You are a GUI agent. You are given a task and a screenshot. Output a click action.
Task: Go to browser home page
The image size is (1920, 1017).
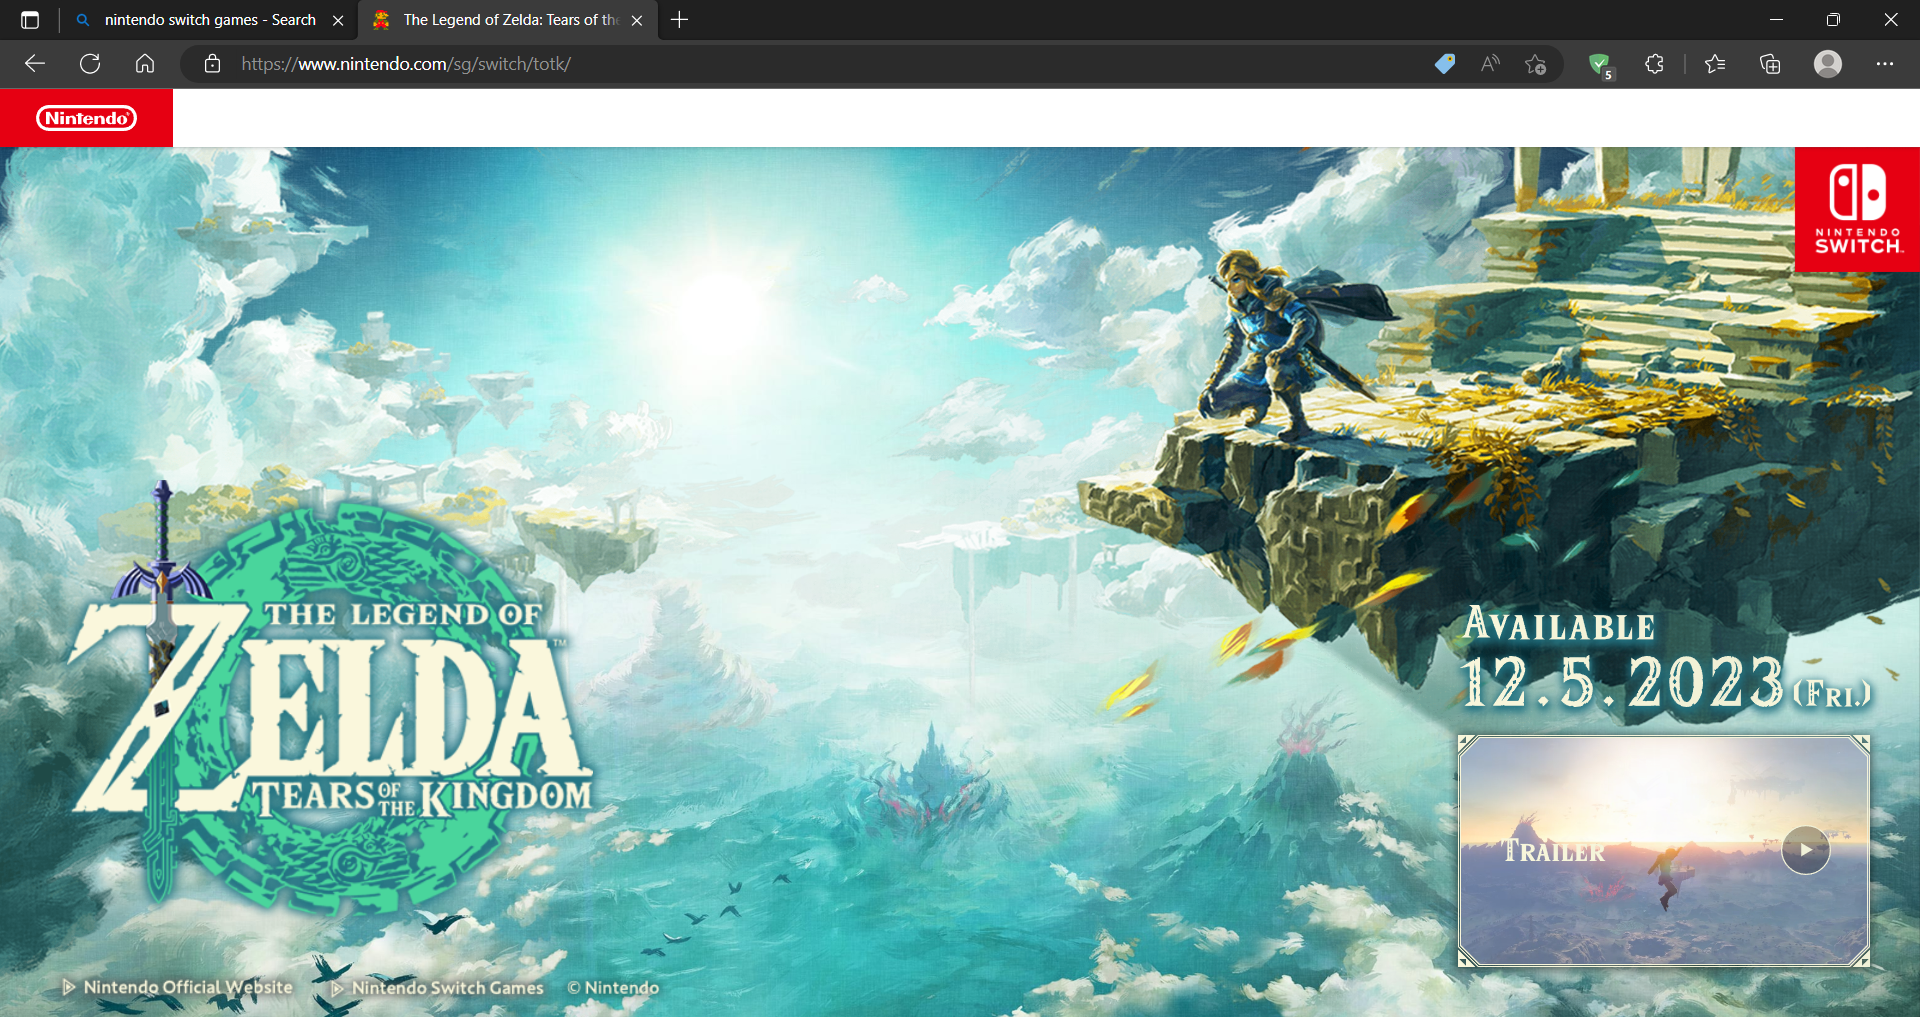tap(145, 64)
